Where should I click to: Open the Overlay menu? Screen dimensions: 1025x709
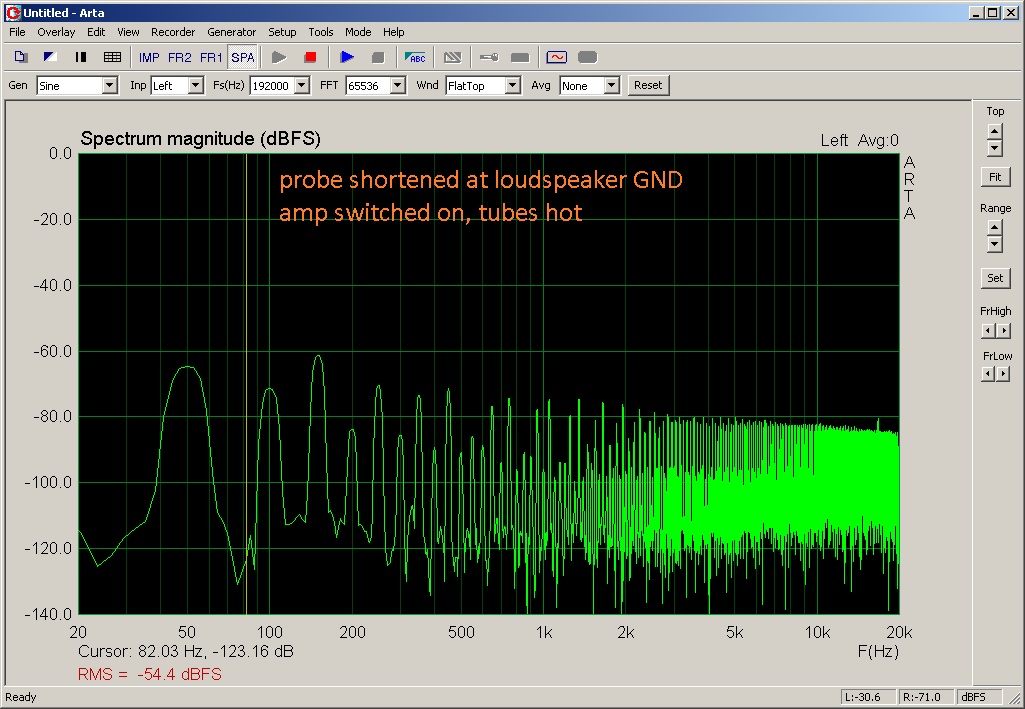click(56, 32)
